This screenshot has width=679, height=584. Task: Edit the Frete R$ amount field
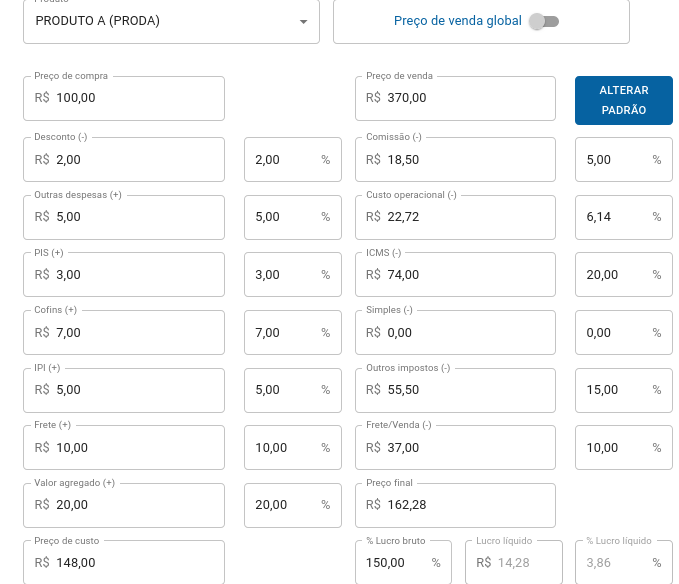[x=124, y=447]
